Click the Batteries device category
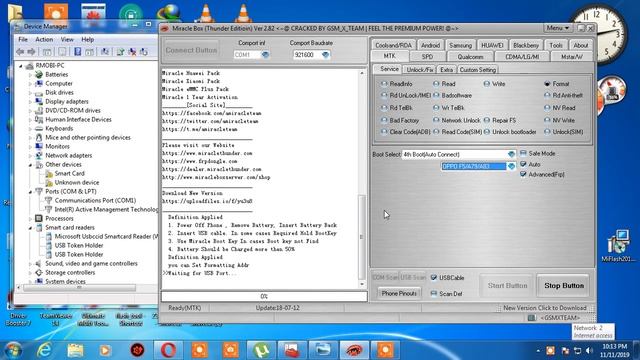640x360 pixels. [x=56, y=74]
